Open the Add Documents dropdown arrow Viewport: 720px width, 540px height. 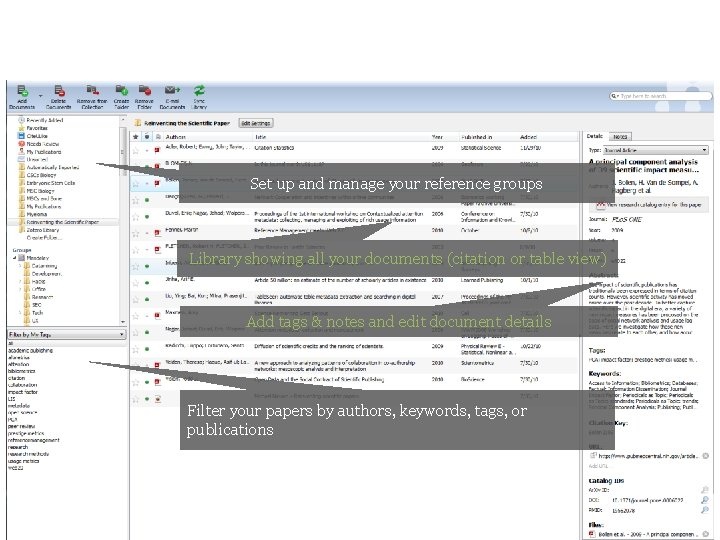click(x=40, y=96)
